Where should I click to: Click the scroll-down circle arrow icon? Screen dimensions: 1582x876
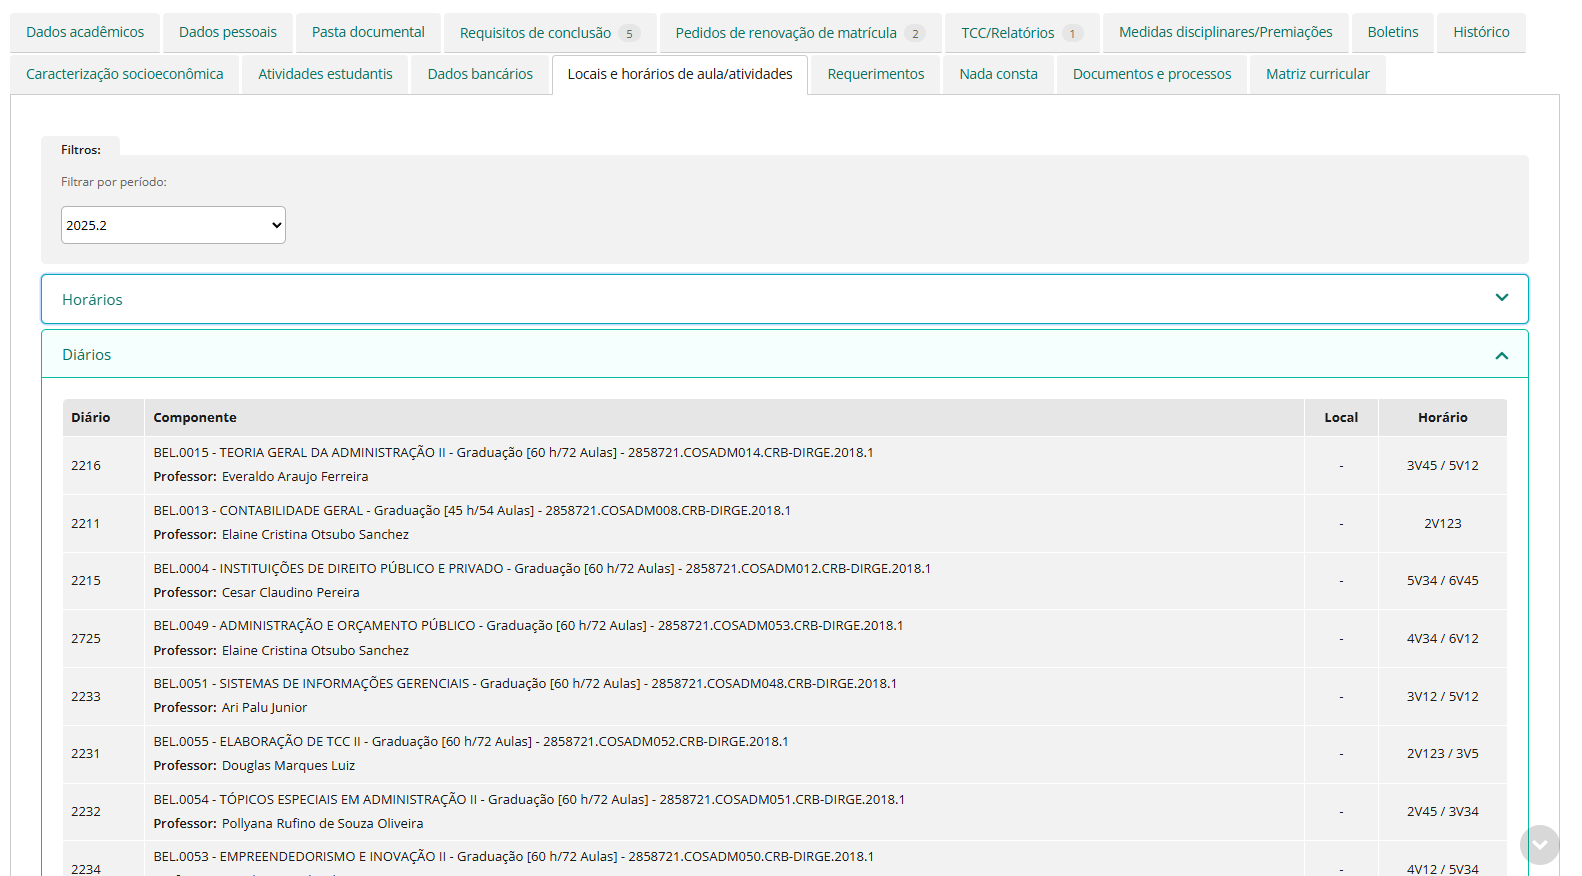pos(1539,845)
